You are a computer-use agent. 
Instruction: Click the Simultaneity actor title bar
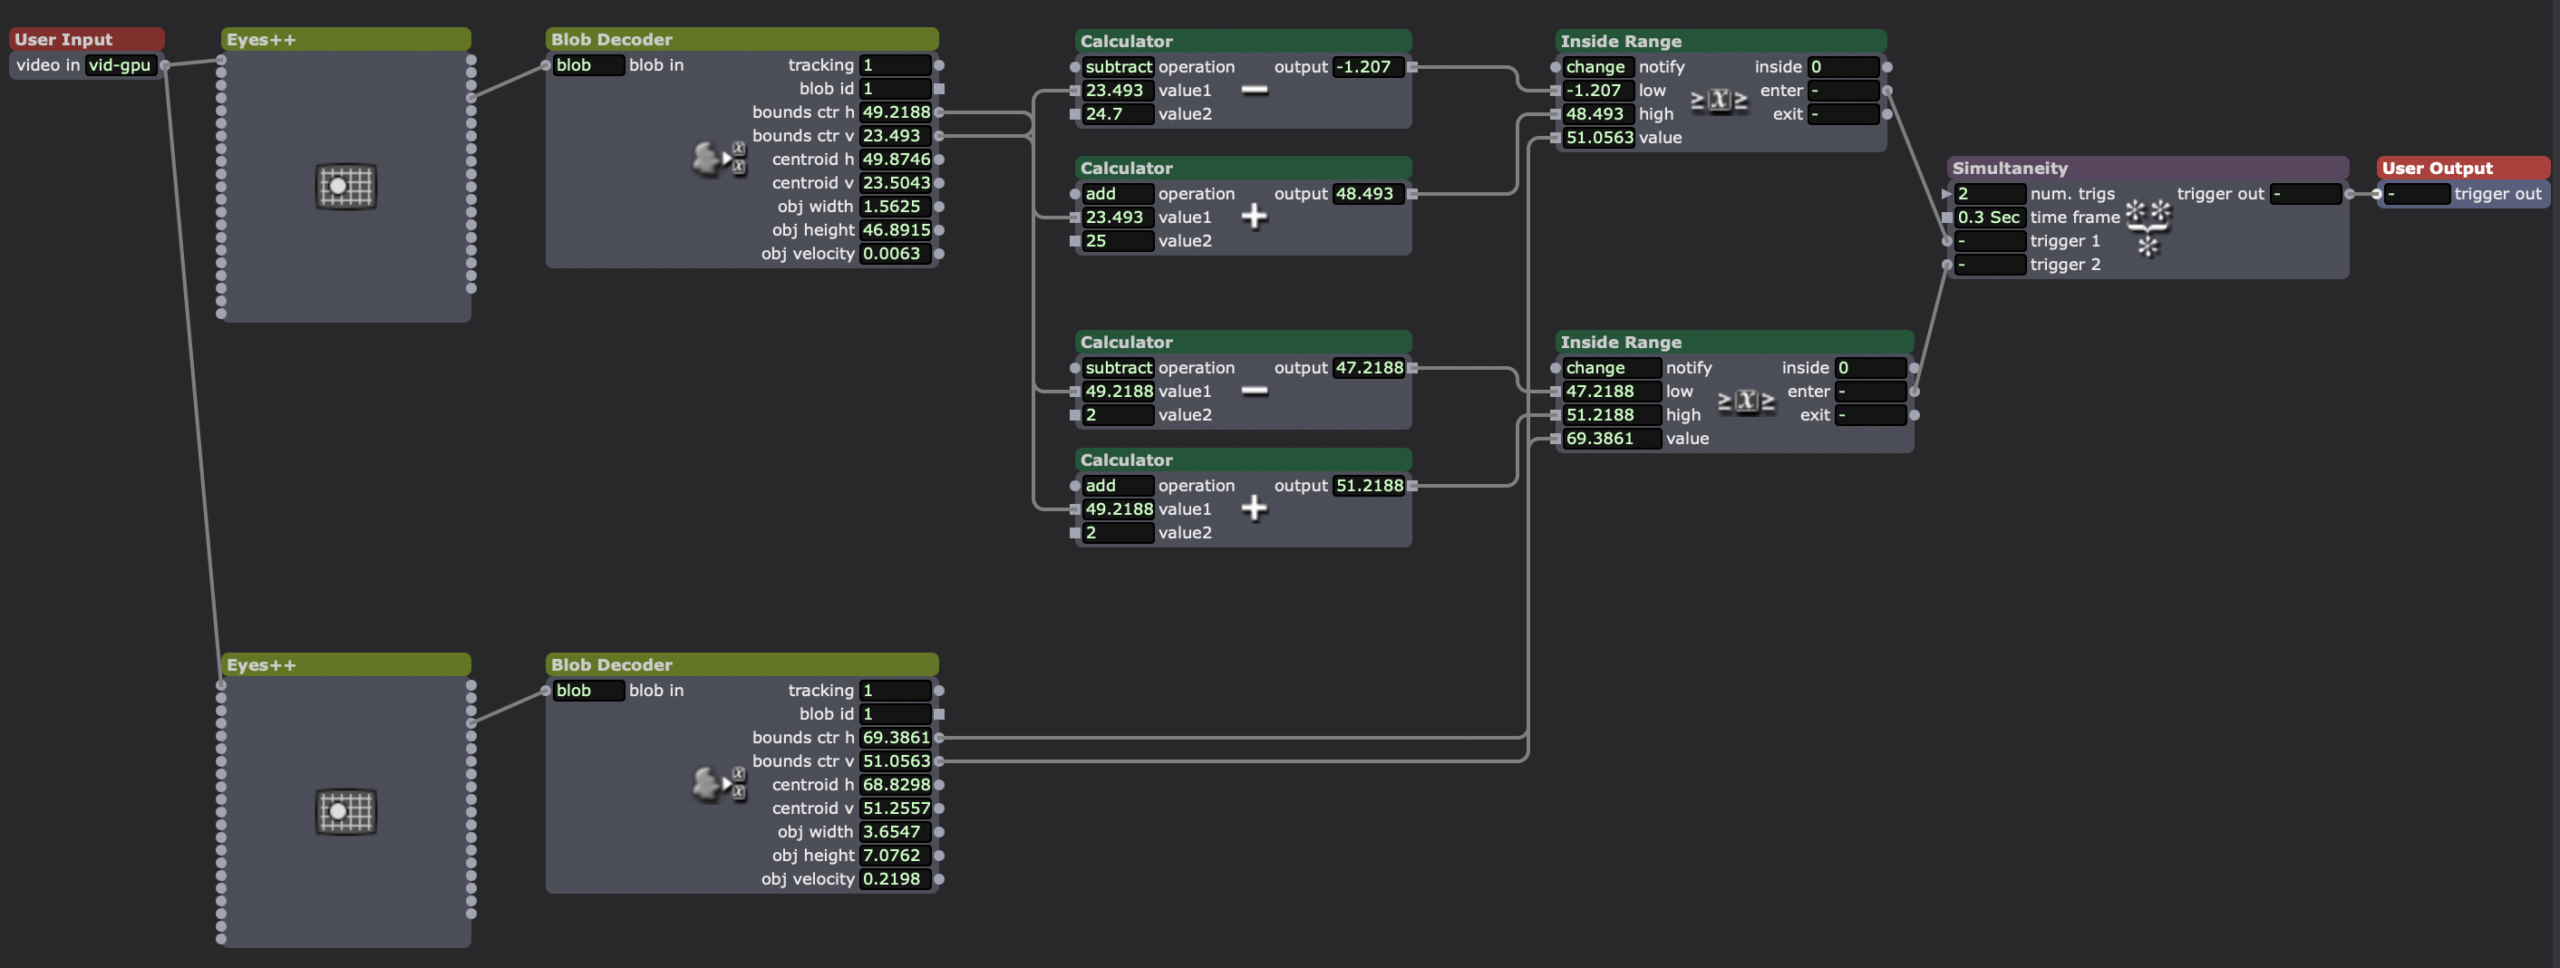coord(2146,168)
